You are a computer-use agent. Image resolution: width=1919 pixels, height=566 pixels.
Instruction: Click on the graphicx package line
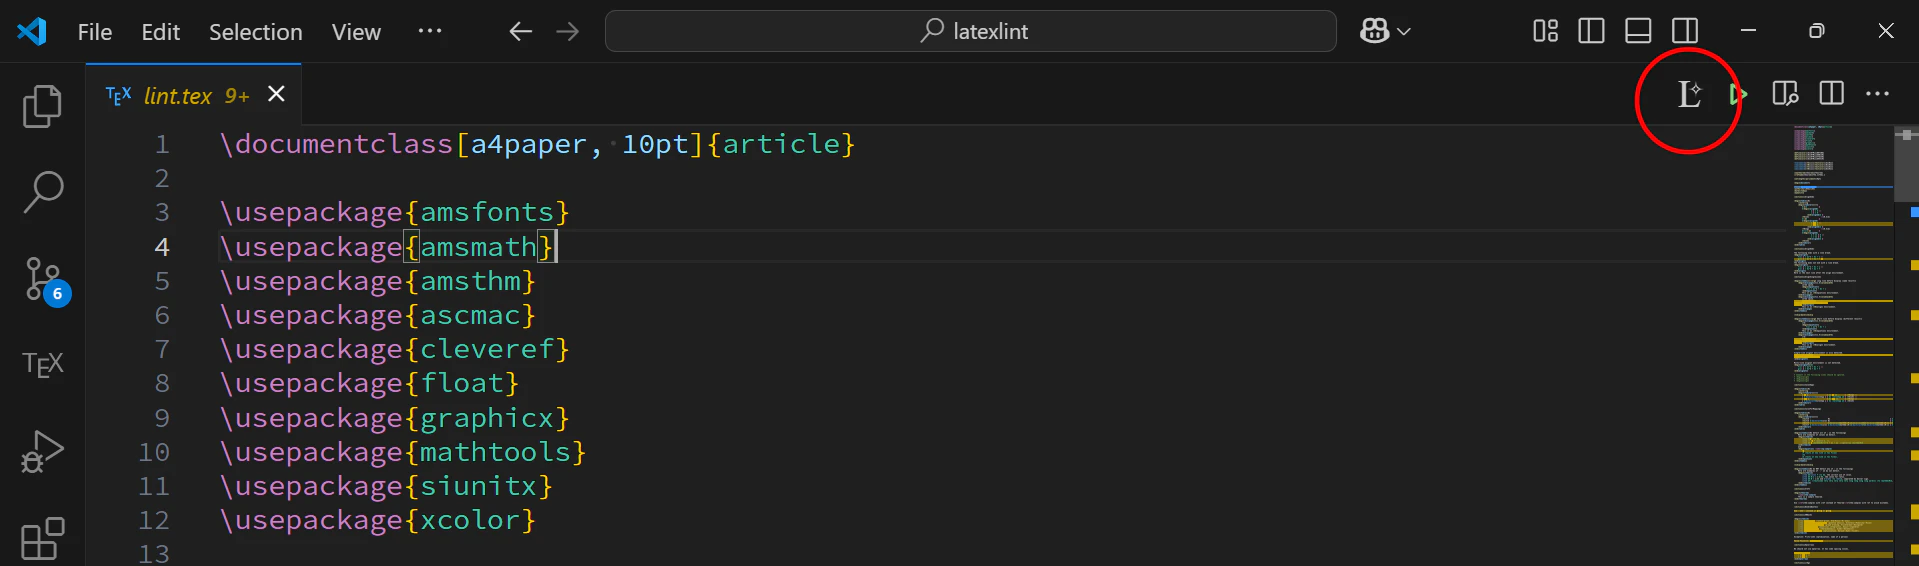[394, 418]
